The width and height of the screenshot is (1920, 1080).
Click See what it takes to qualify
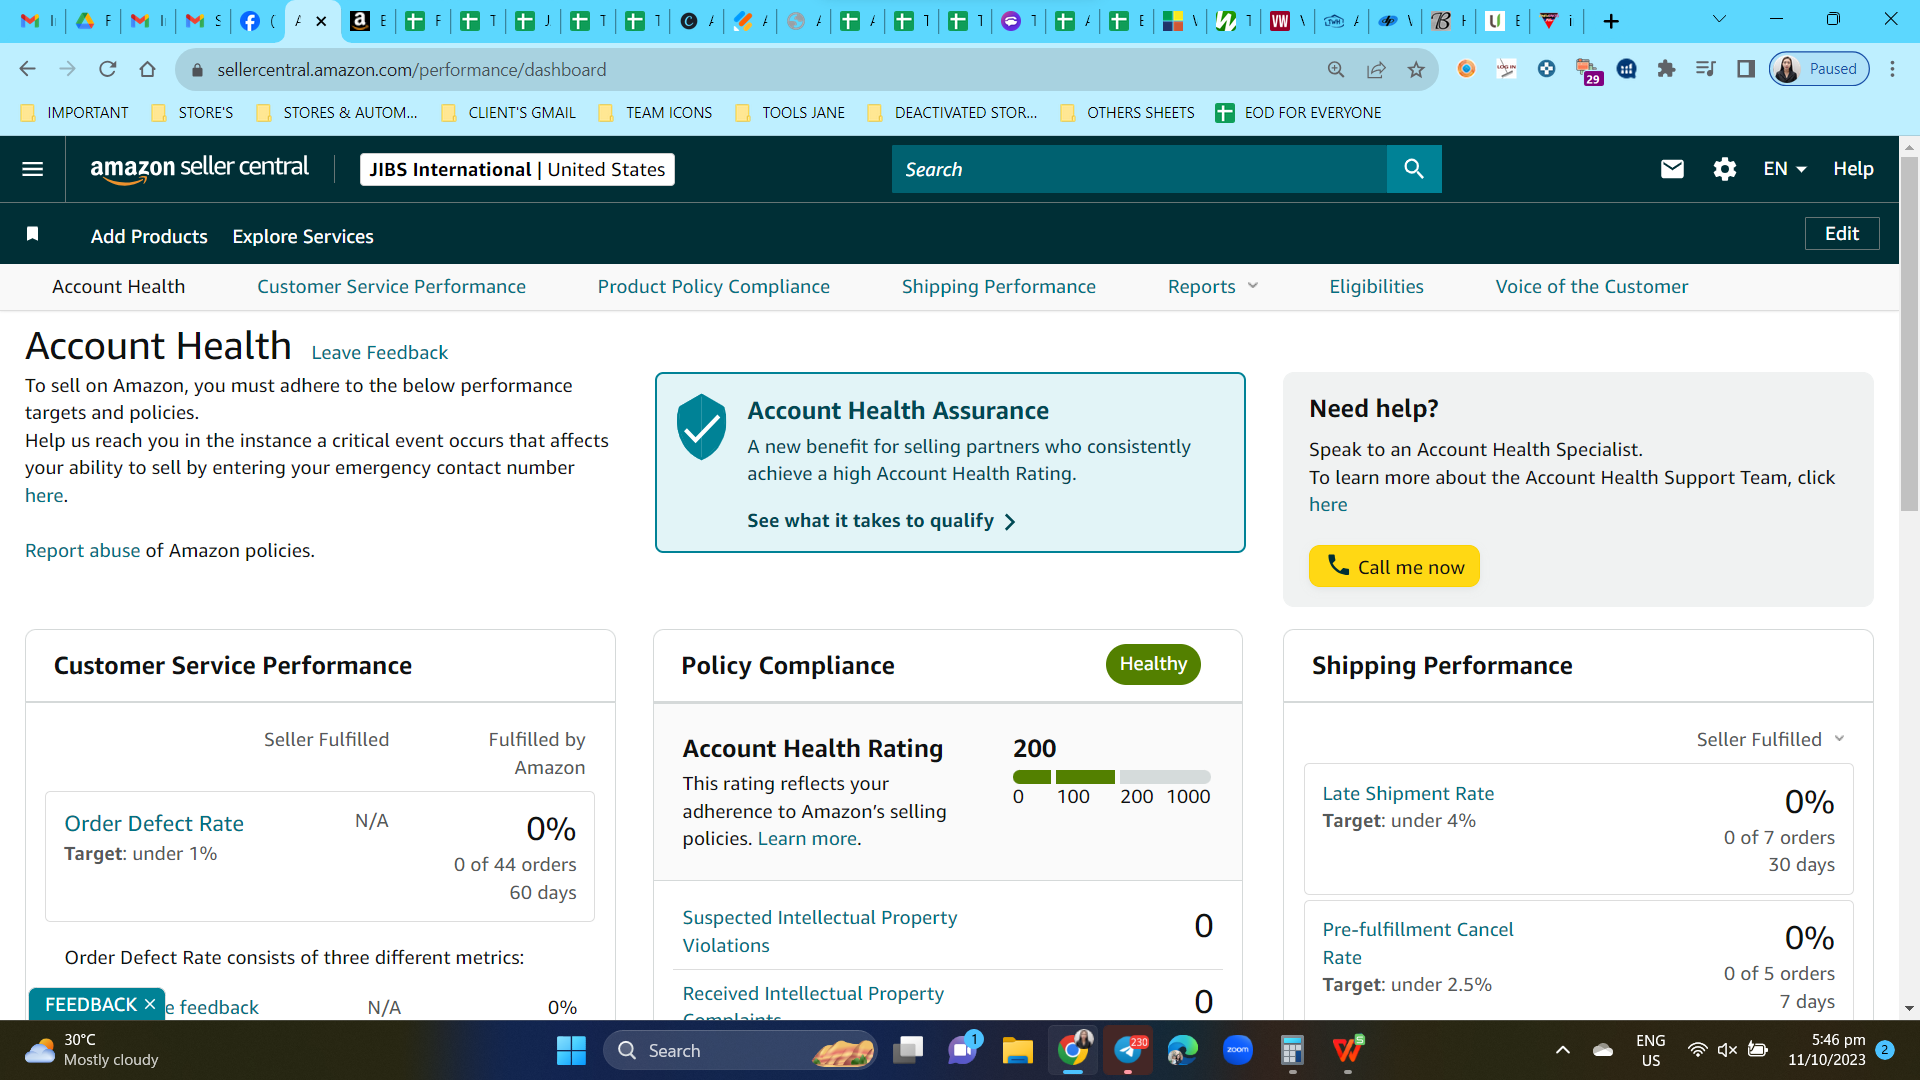[881, 521]
